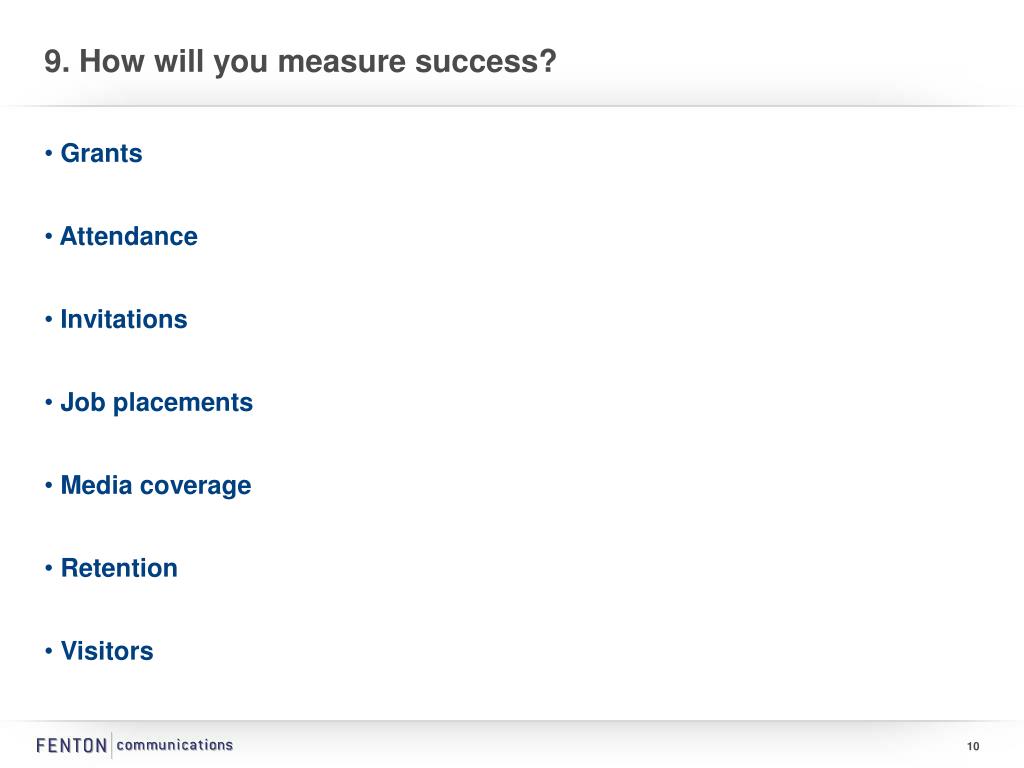Viewport: 1024px width, 768px height.
Task: Click the Invitations bullet text
Action: tap(124, 319)
